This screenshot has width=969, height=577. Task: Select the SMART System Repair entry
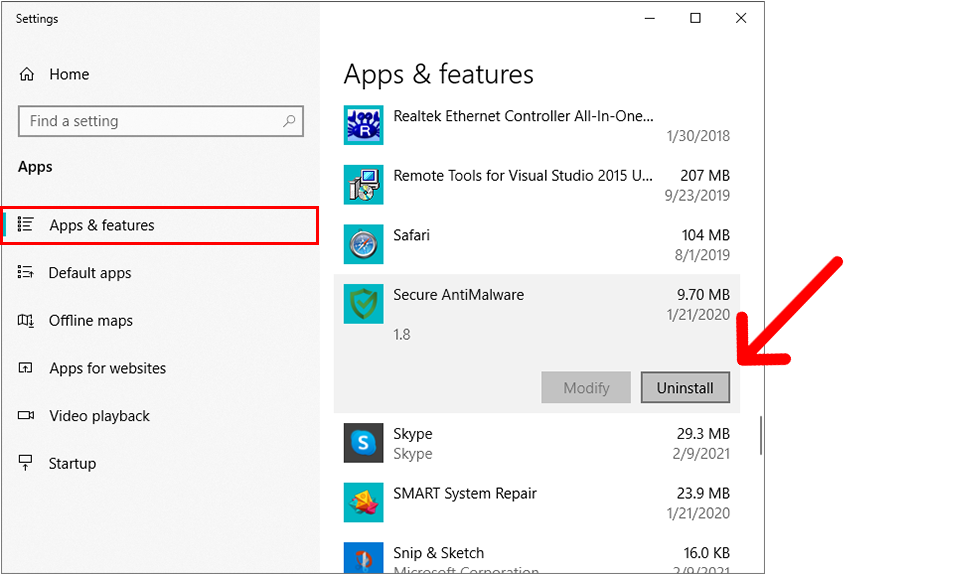pos(536,502)
